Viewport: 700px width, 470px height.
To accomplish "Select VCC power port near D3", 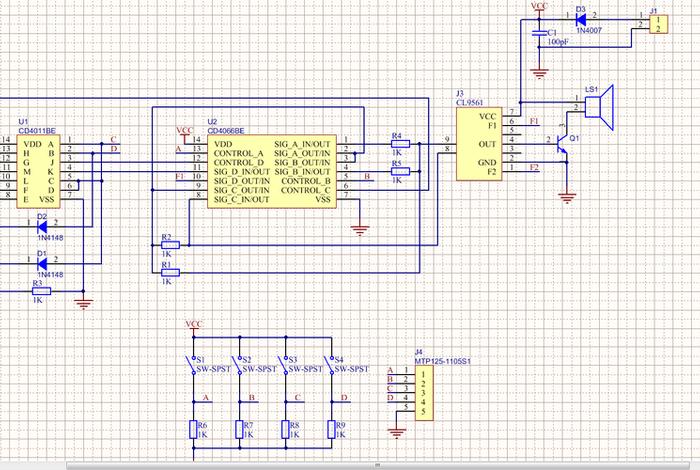I will click(x=539, y=8).
